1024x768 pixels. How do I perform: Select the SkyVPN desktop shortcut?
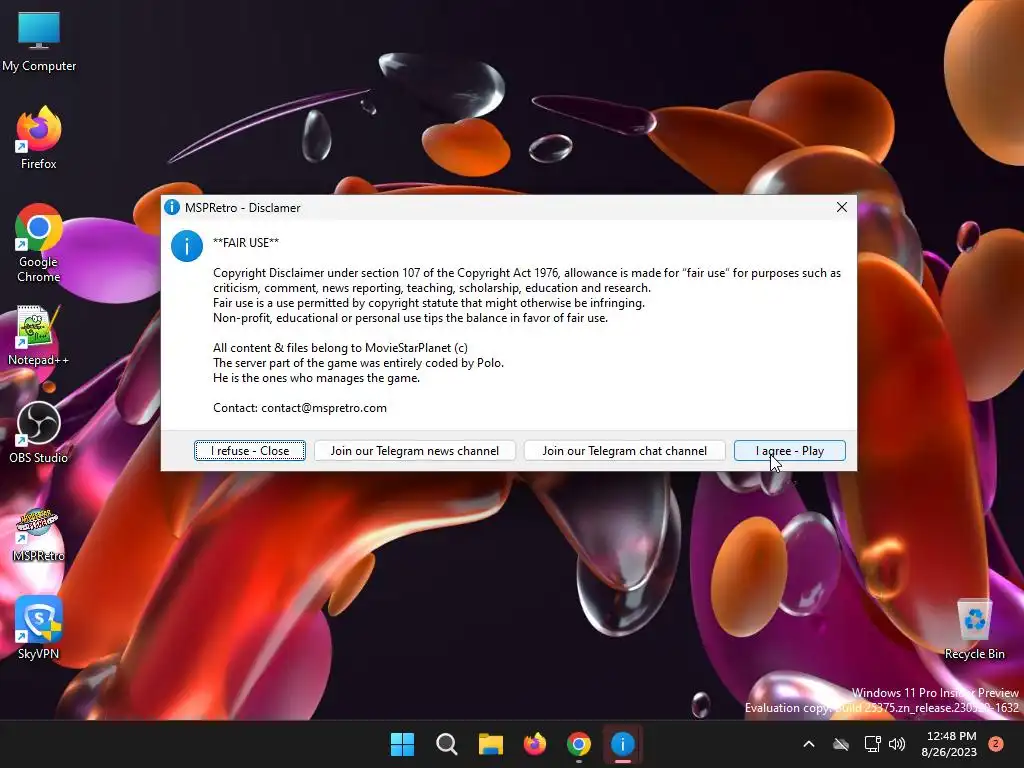[39, 628]
